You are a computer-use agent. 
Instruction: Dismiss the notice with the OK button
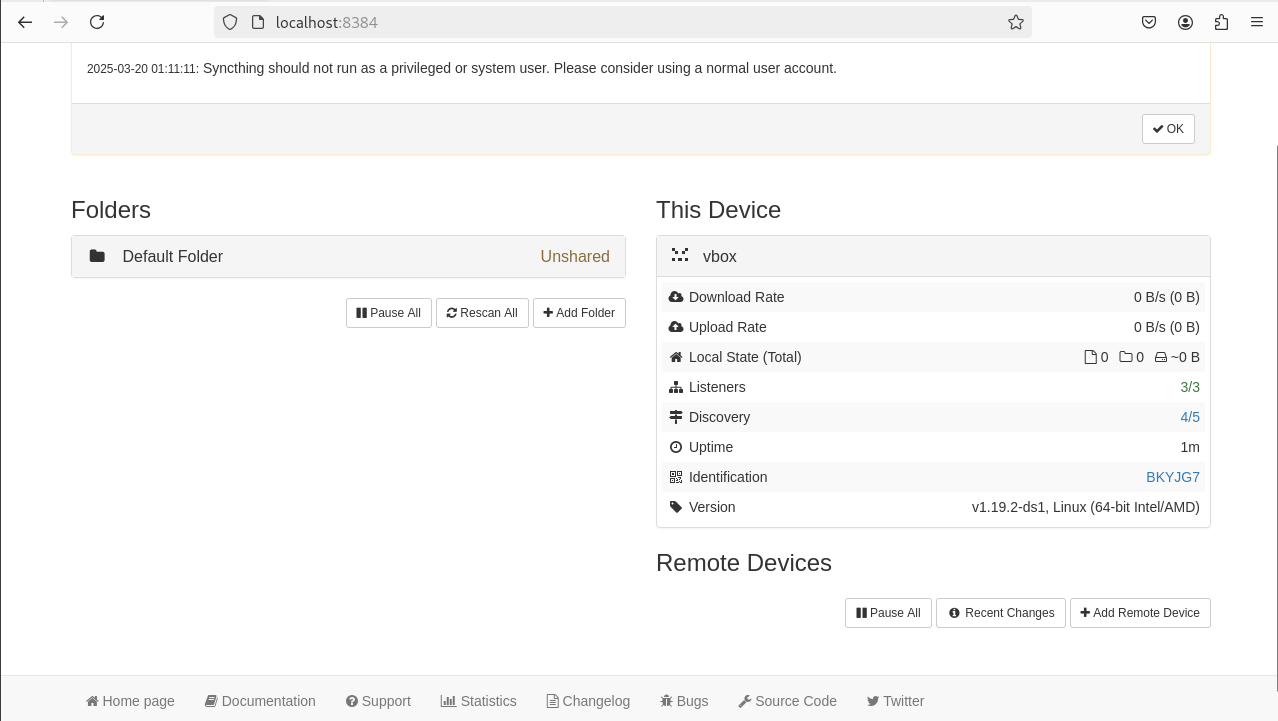pyautogui.click(x=1167, y=129)
